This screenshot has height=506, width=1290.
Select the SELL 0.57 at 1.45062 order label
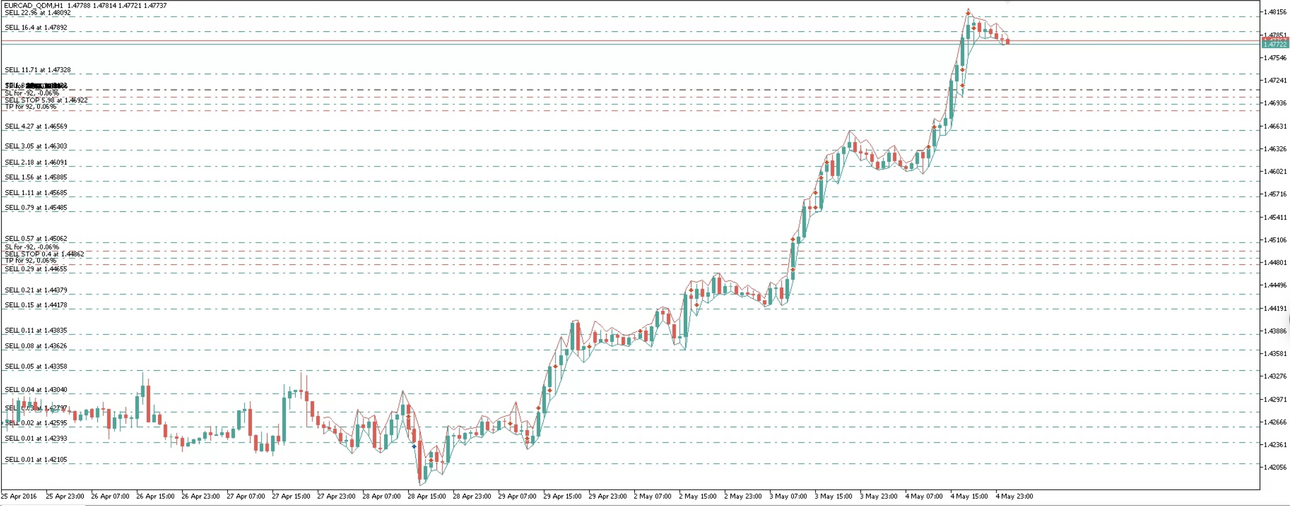point(36,238)
